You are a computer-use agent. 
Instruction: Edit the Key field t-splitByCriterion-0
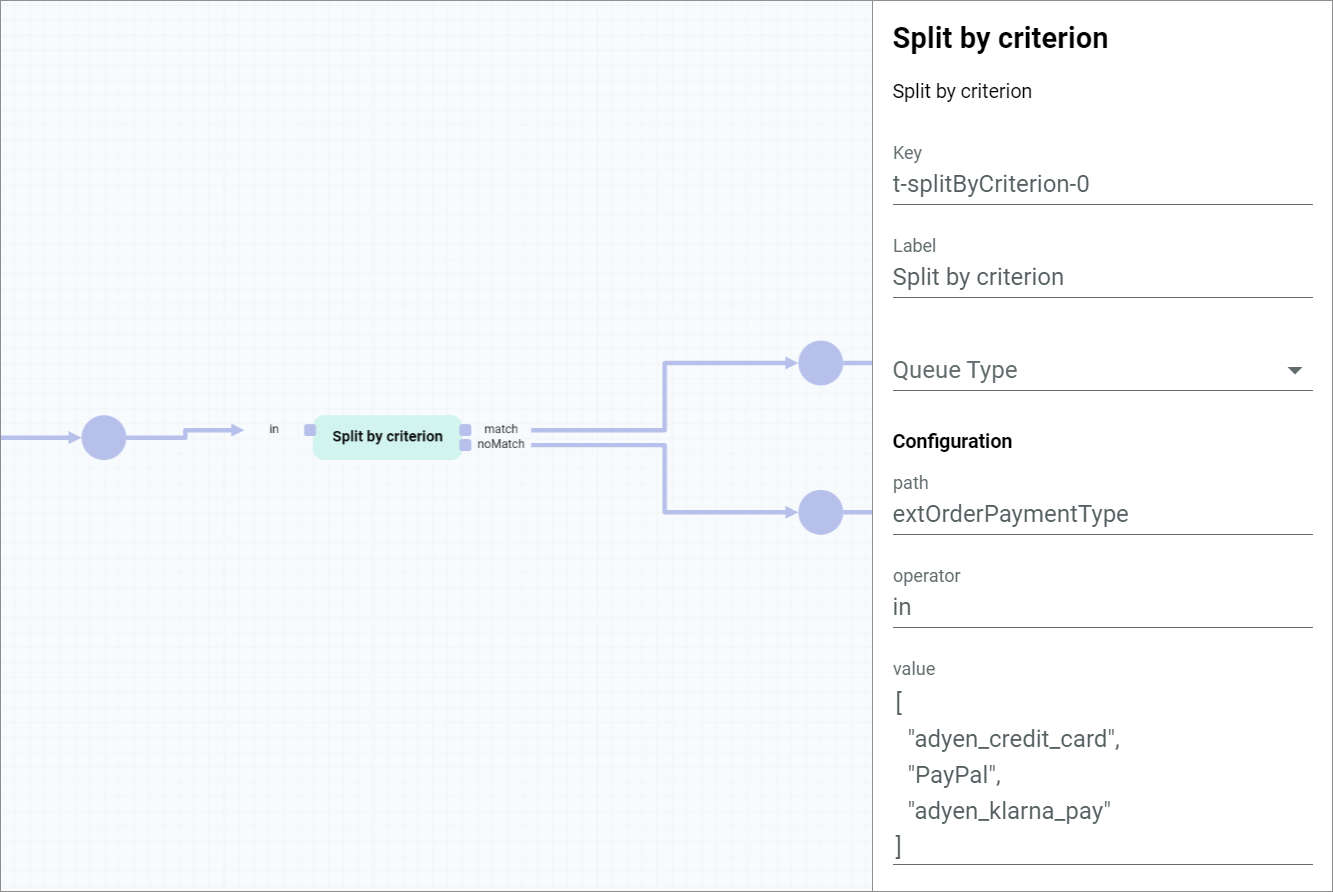coord(1102,184)
